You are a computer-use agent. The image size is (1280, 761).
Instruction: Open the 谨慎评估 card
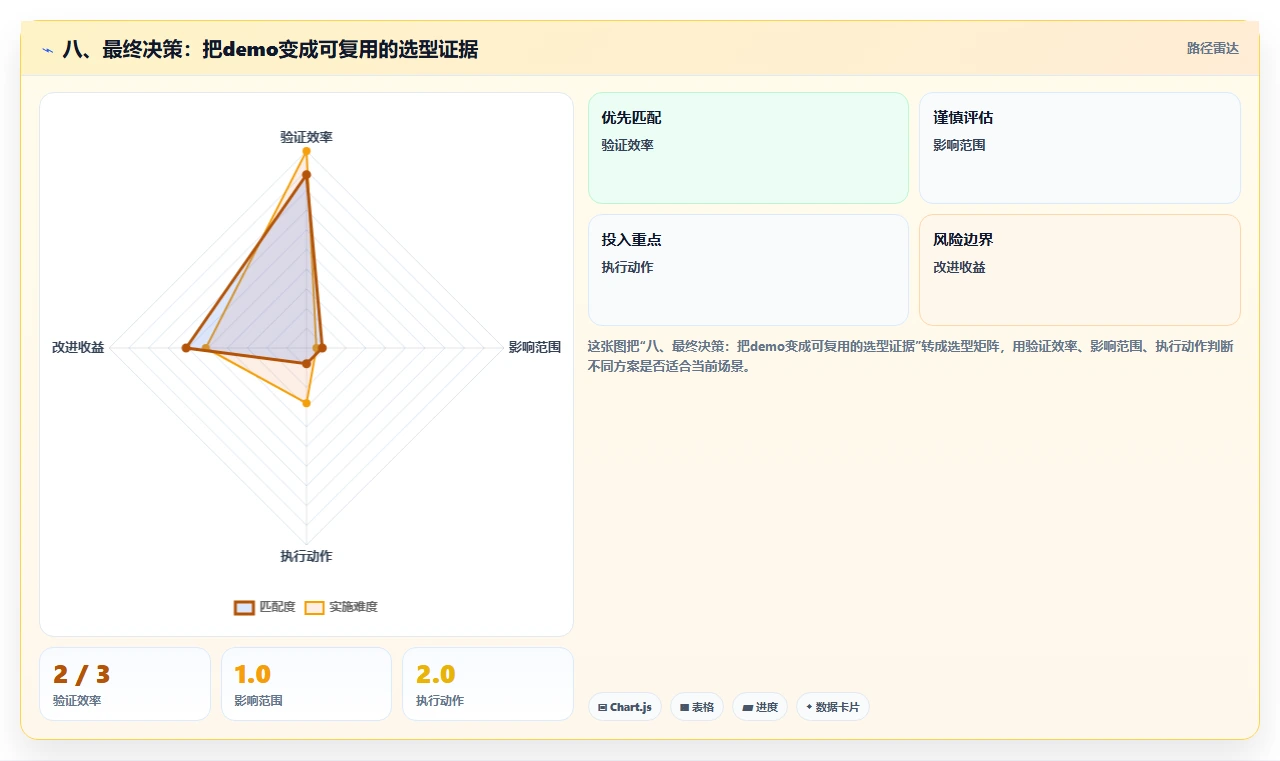[x=1080, y=148]
